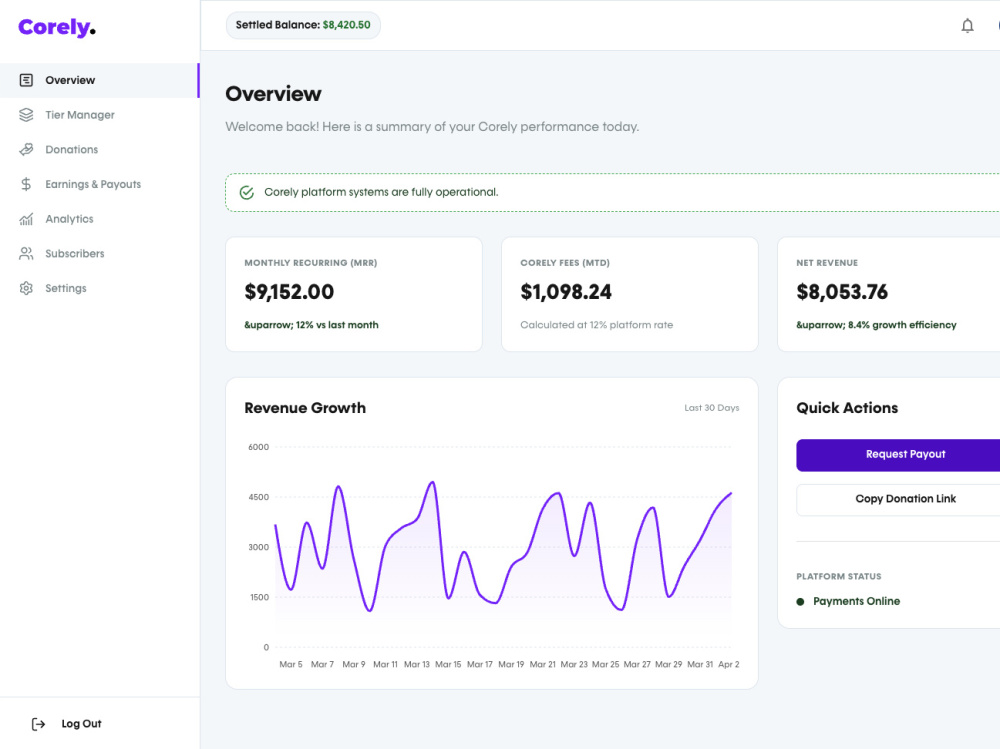Viewport: 1000px width, 749px height.
Task: Click the Settled Balance pill
Action: coord(303,25)
